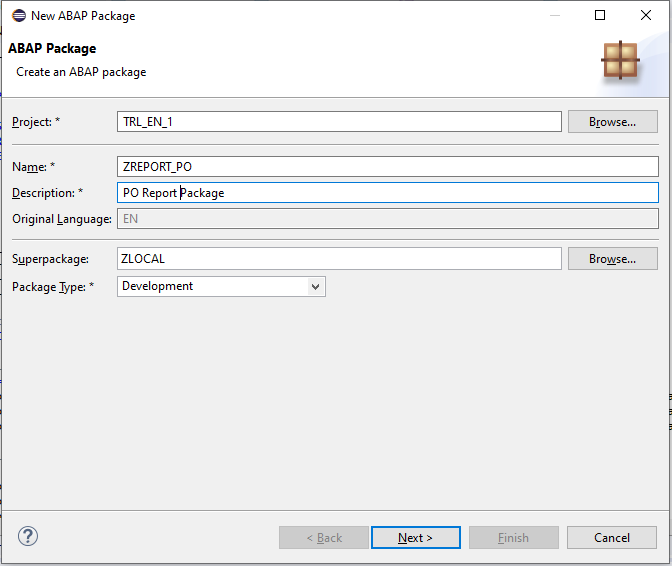
Task: Browse for a project
Action: tap(612, 122)
